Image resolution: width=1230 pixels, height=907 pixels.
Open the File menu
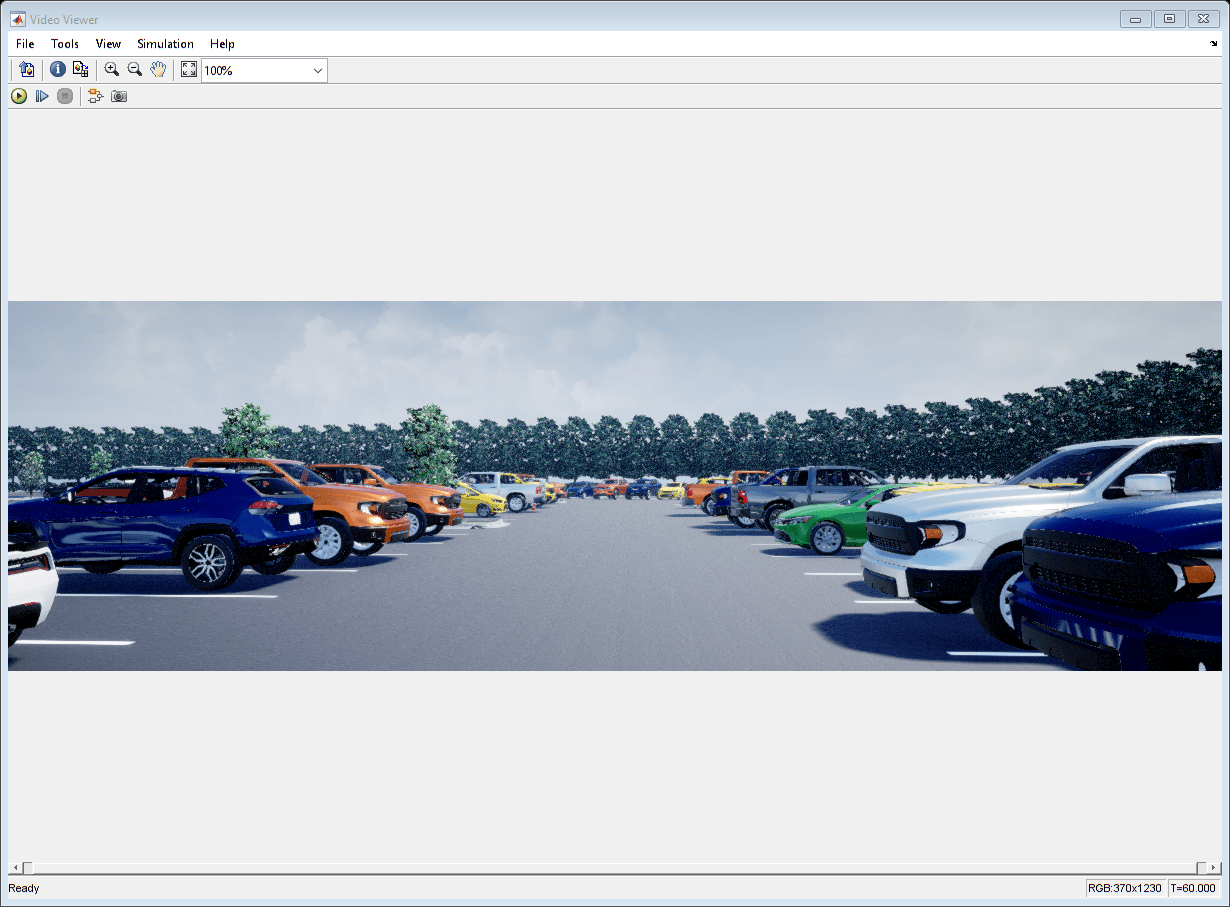25,44
